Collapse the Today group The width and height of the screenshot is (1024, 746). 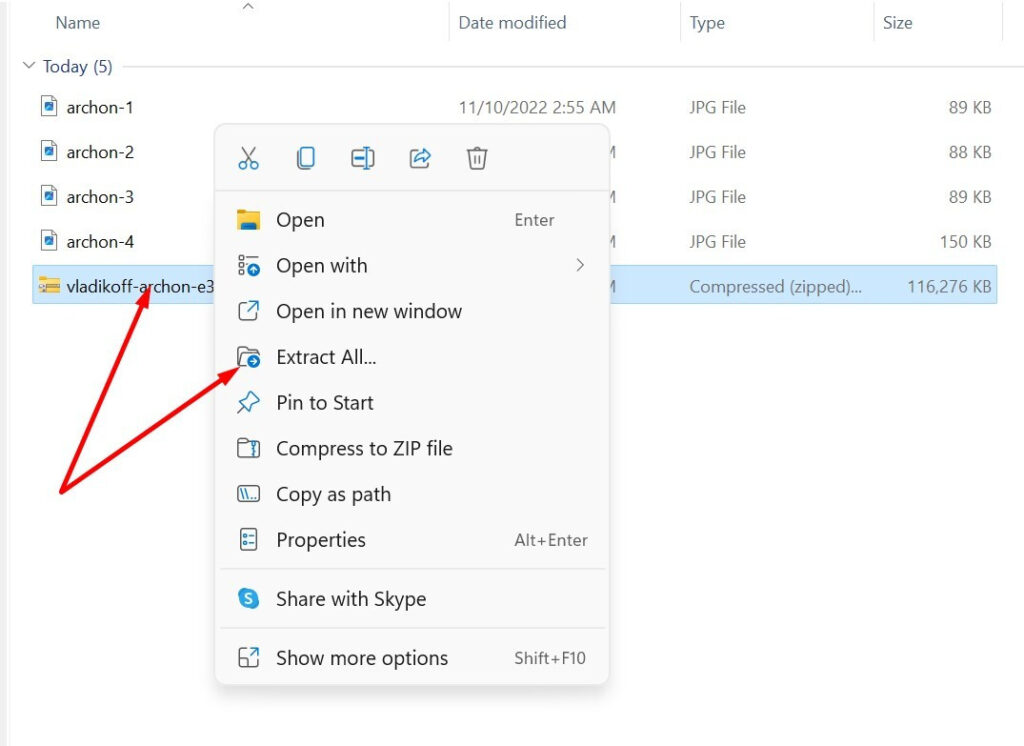[x=27, y=66]
